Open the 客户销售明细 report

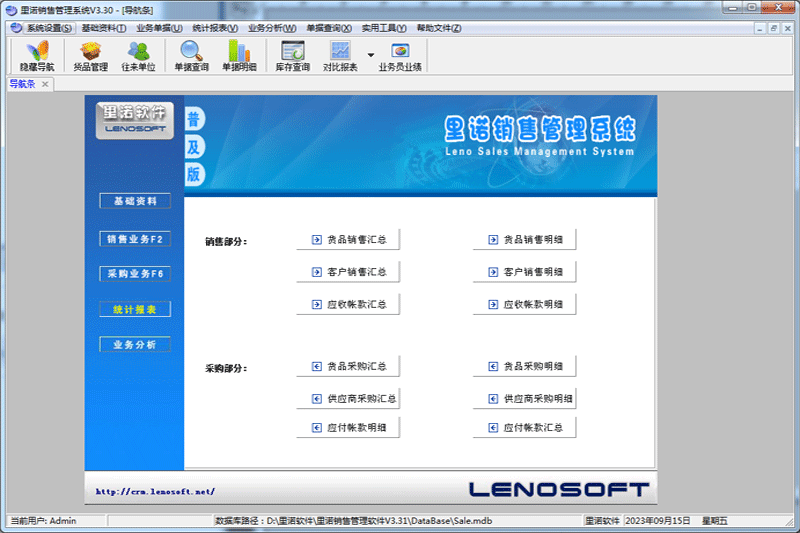[x=524, y=272]
